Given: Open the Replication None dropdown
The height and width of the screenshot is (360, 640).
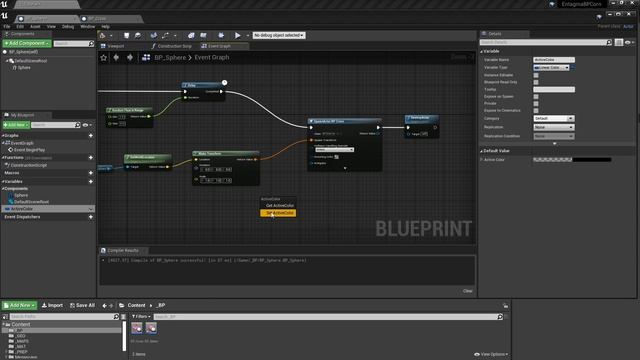Looking at the screenshot, I should point(554,127).
